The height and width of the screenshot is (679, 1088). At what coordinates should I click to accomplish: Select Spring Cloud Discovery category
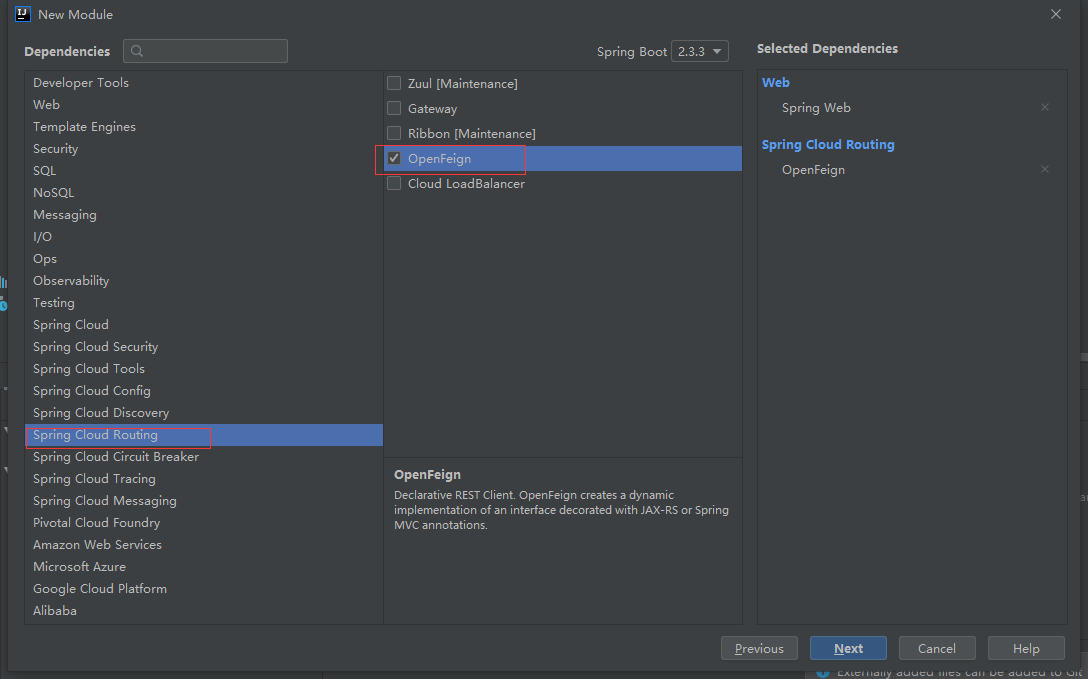point(204,413)
